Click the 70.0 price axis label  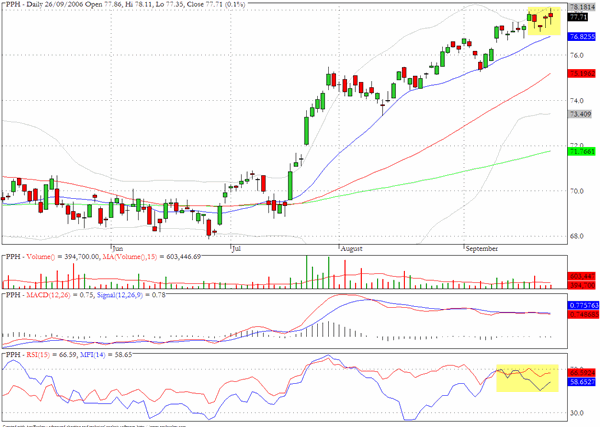[576, 191]
